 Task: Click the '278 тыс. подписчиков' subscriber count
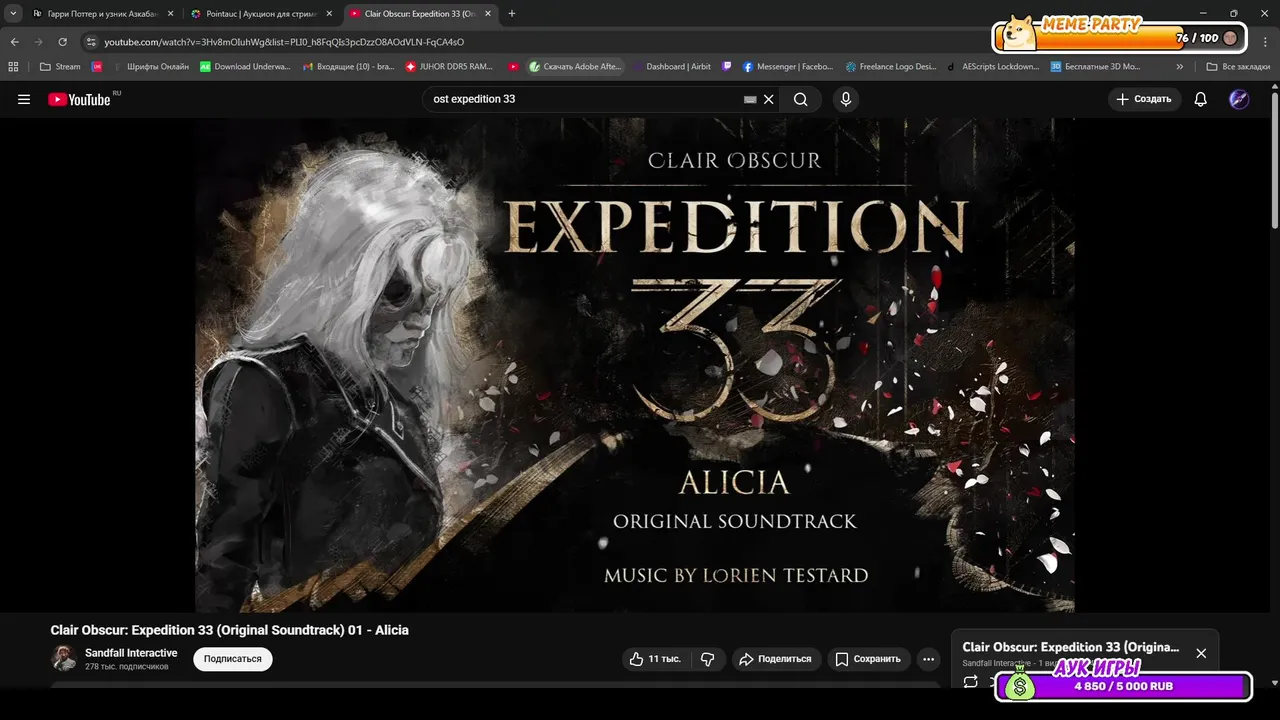click(x=127, y=666)
